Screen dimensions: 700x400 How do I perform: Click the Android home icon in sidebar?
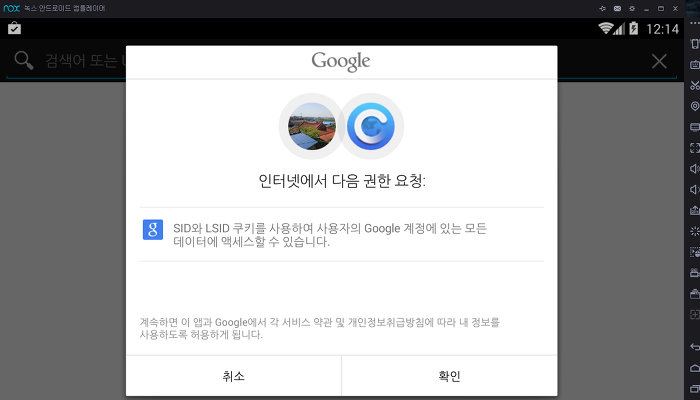(x=695, y=368)
